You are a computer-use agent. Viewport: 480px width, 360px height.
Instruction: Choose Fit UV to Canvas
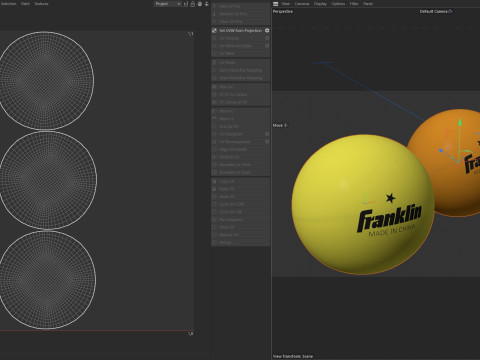(241, 95)
